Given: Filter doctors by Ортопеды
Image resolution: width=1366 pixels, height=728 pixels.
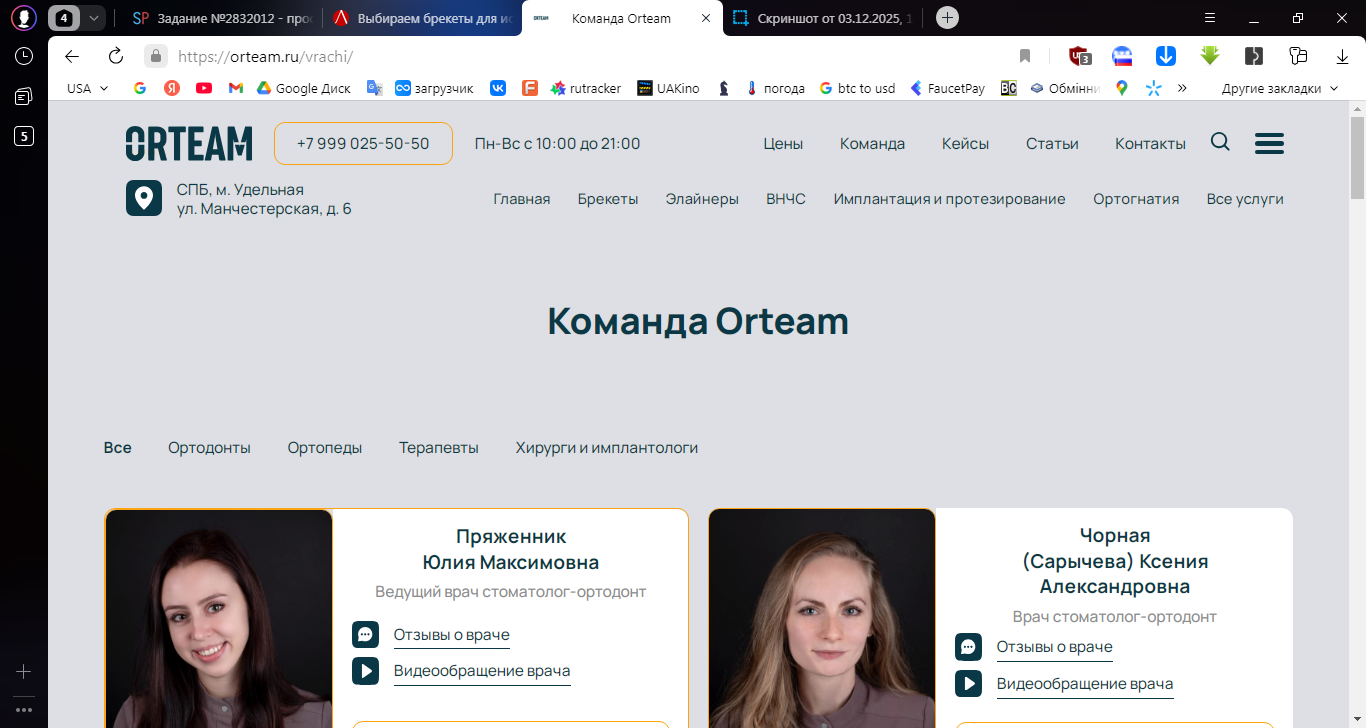Looking at the screenshot, I should click(x=324, y=448).
